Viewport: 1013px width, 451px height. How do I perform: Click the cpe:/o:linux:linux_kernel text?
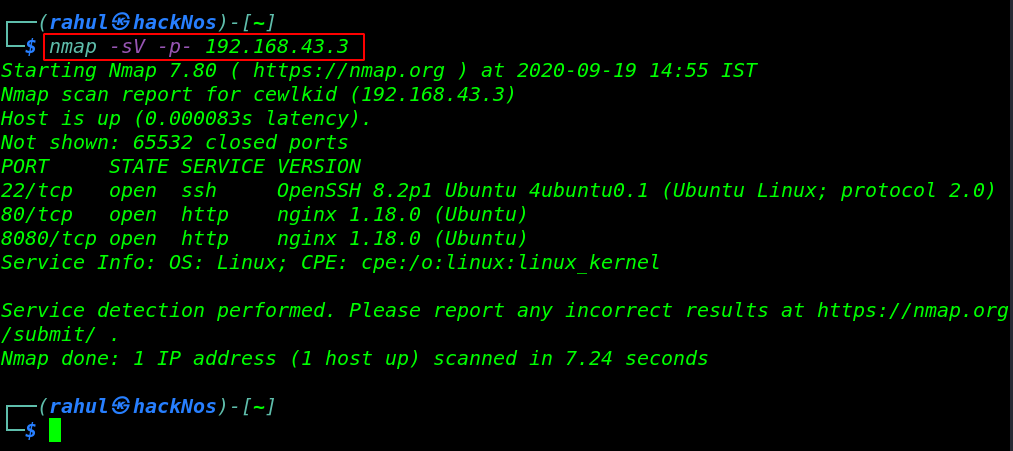tap(511, 262)
